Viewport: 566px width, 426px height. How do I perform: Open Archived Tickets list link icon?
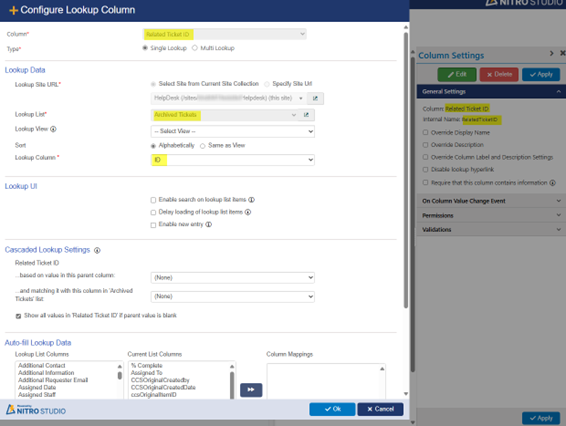pos(306,115)
